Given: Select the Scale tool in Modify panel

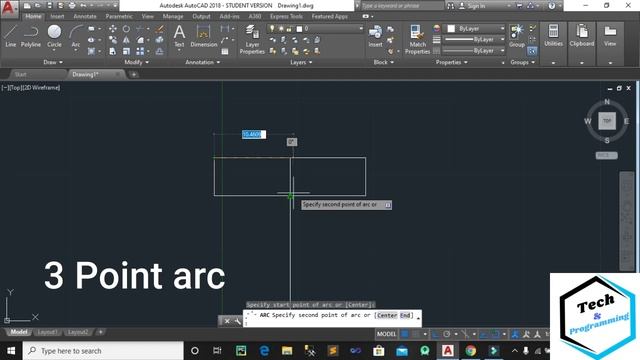Looking at the screenshot, I should pyautogui.click(x=127, y=51).
